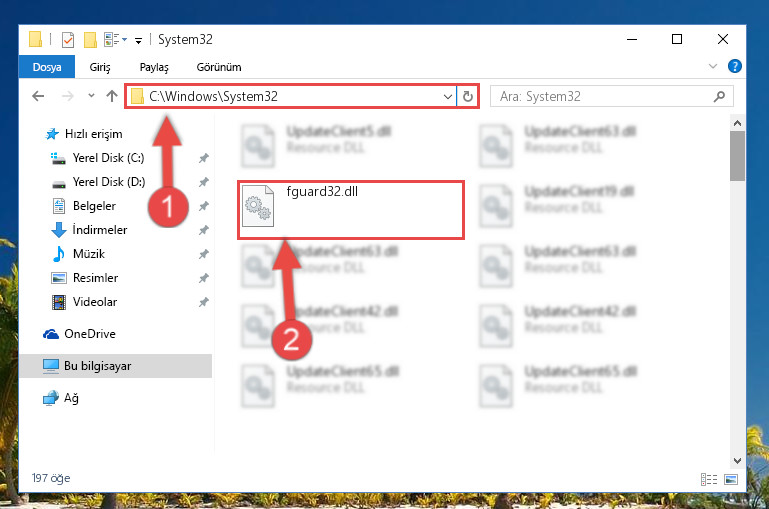Refresh the System32 folder view
The height and width of the screenshot is (509, 769).
(x=468, y=97)
